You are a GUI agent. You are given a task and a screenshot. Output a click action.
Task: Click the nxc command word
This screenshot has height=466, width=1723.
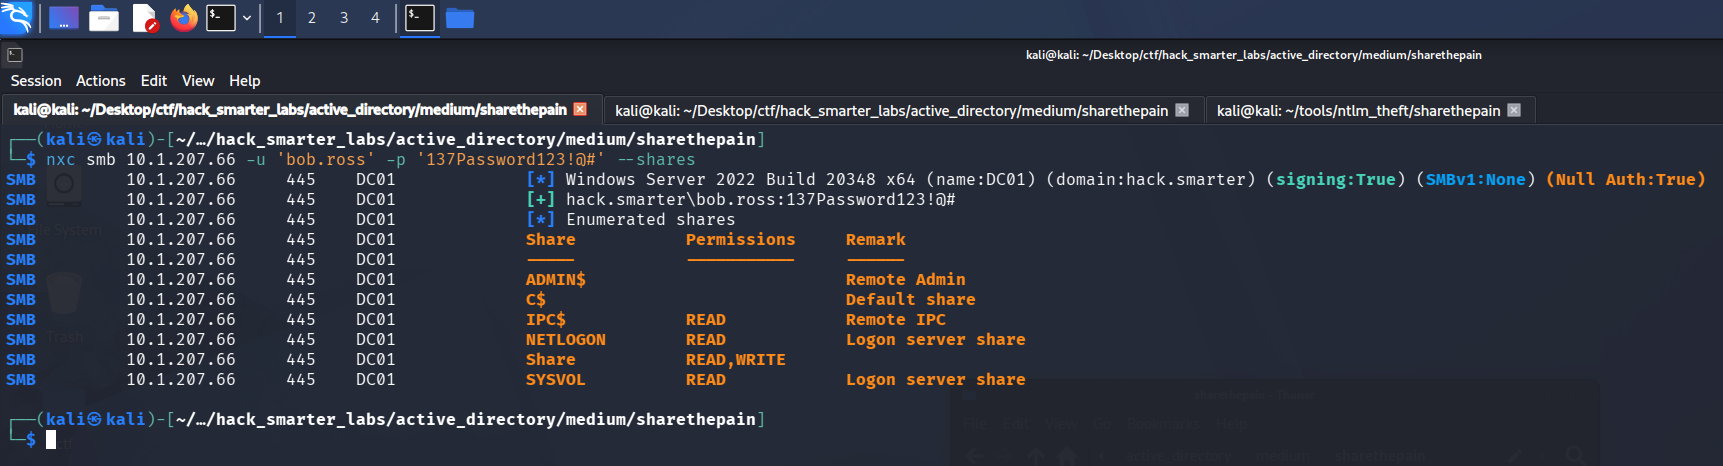[61, 160]
